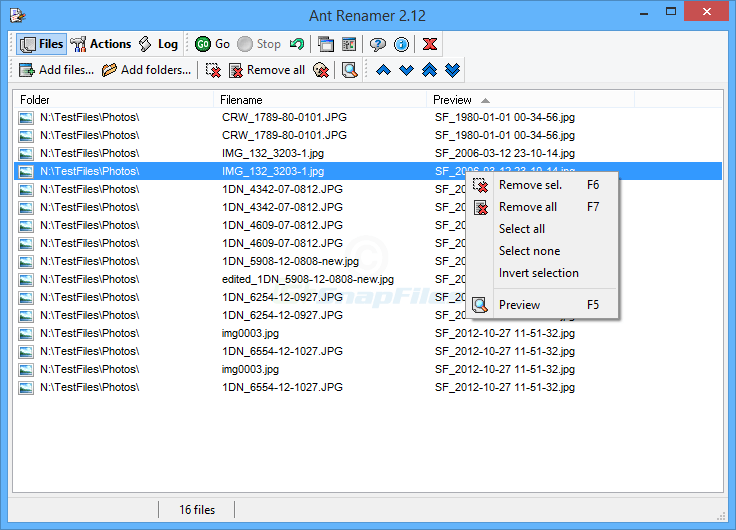Screen dimensions: 736x530
Task: Click the 16 files status bar entry
Action: (x=197, y=510)
